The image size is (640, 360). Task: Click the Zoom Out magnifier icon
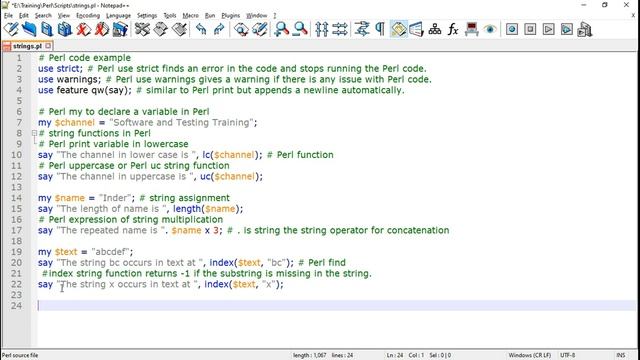pos(300,29)
